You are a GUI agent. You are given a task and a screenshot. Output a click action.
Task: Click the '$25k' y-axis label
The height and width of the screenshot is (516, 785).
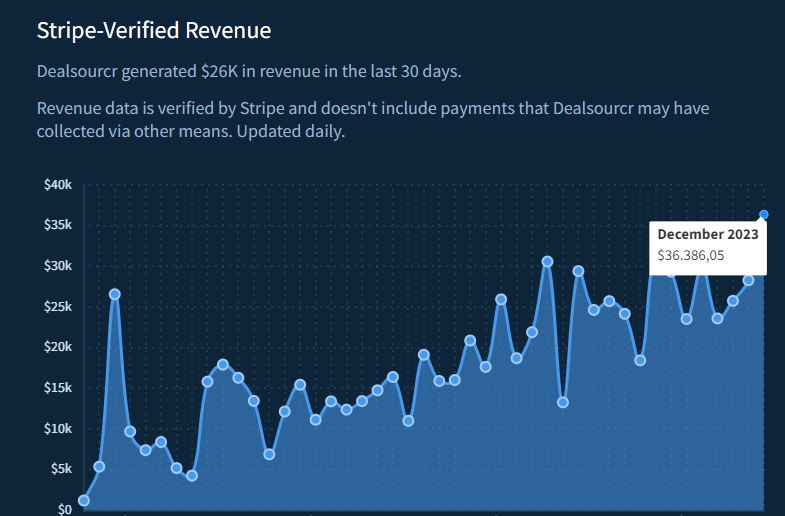pos(58,306)
